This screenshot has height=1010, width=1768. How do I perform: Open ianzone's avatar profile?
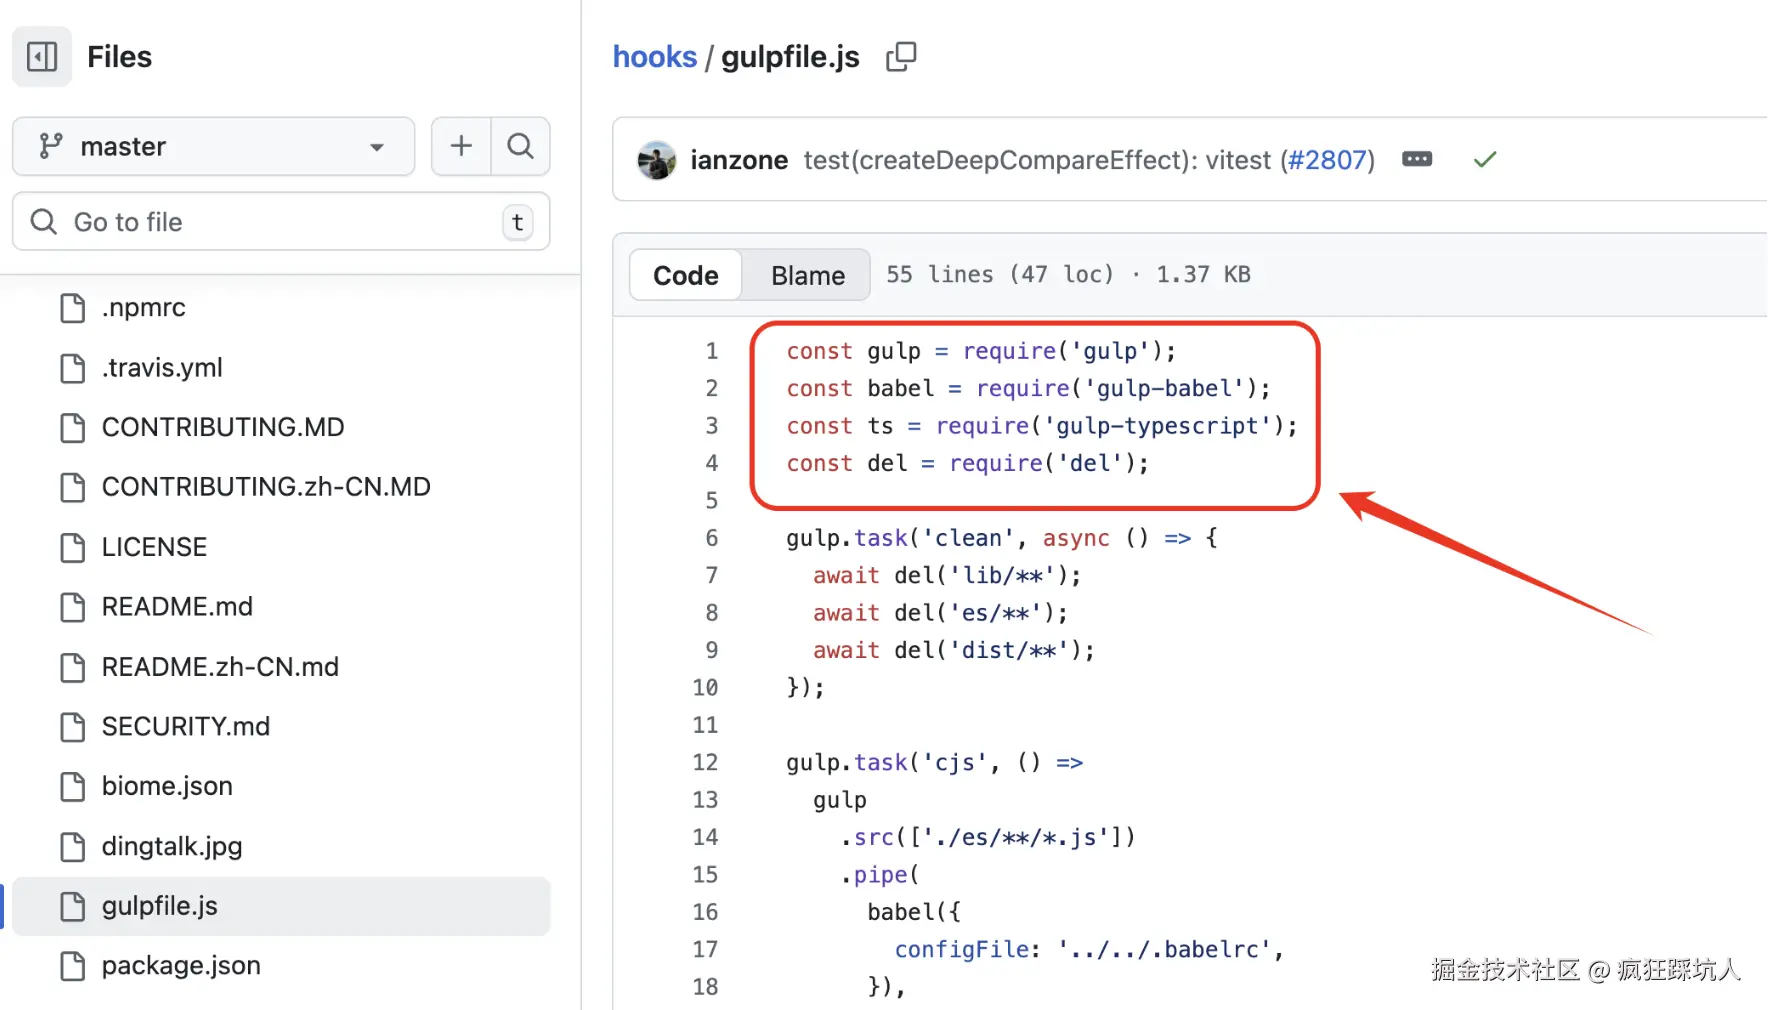pyautogui.click(x=657, y=160)
